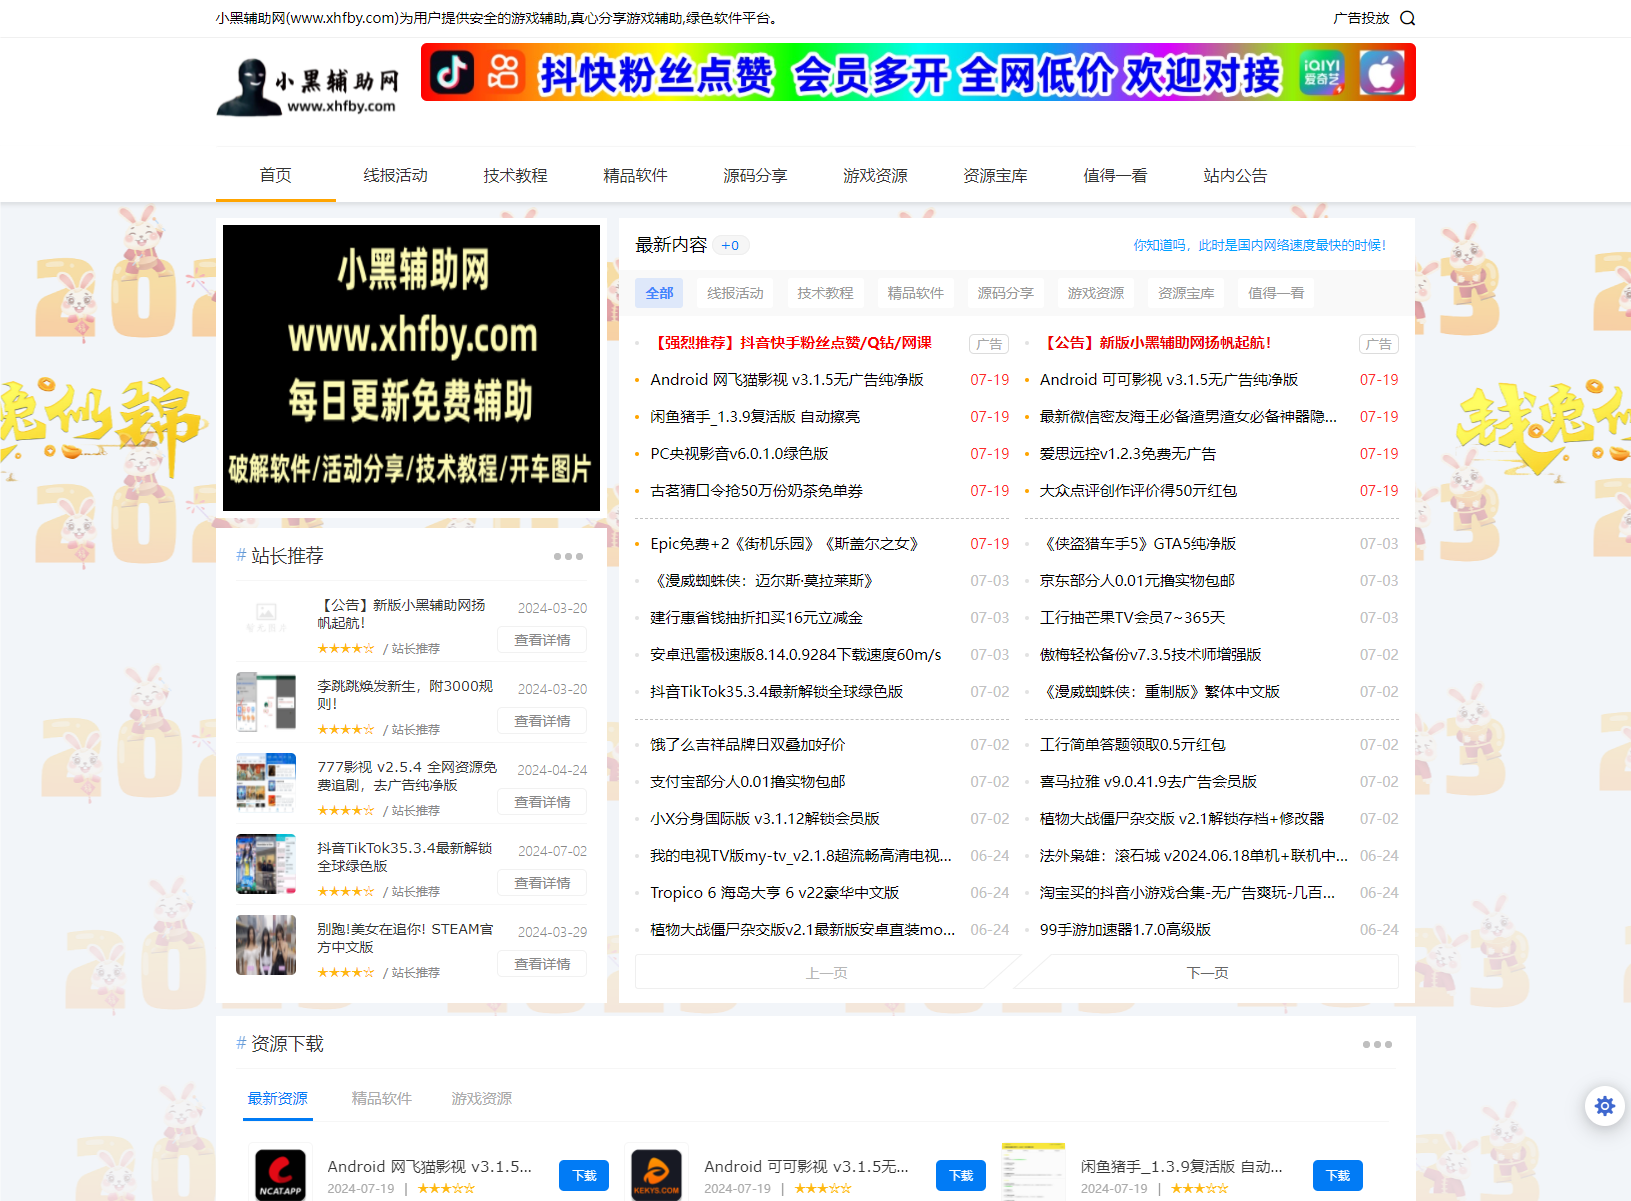Click the 闲鱼猪手 download item thumbnail
1631x1201 pixels.
[1033, 1172]
